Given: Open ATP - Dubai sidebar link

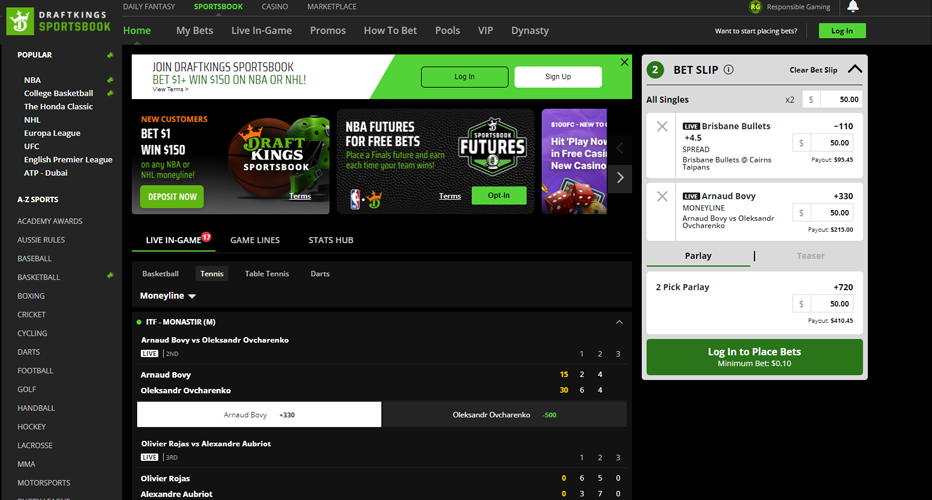Looking at the screenshot, I should (46, 172).
